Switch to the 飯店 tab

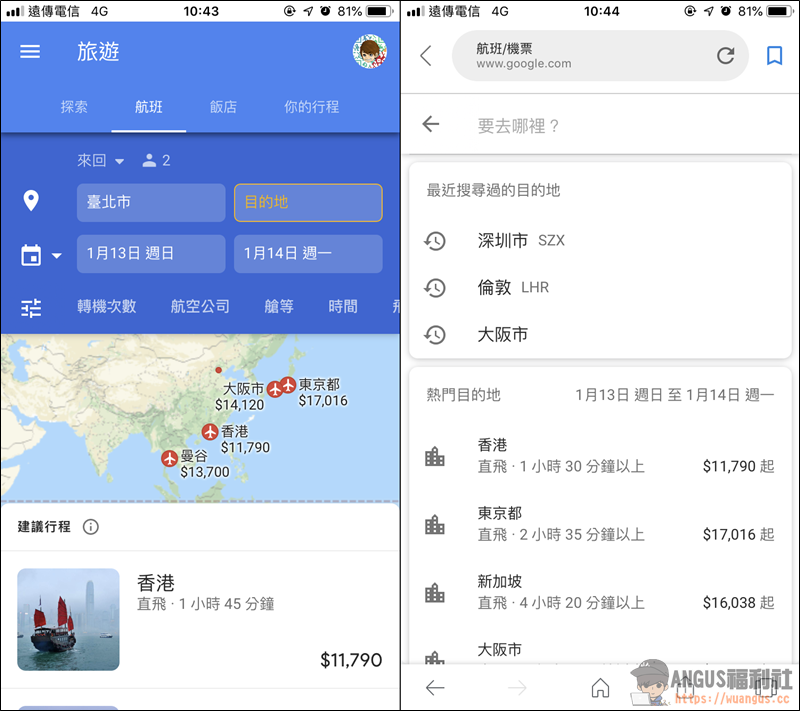pos(223,107)
